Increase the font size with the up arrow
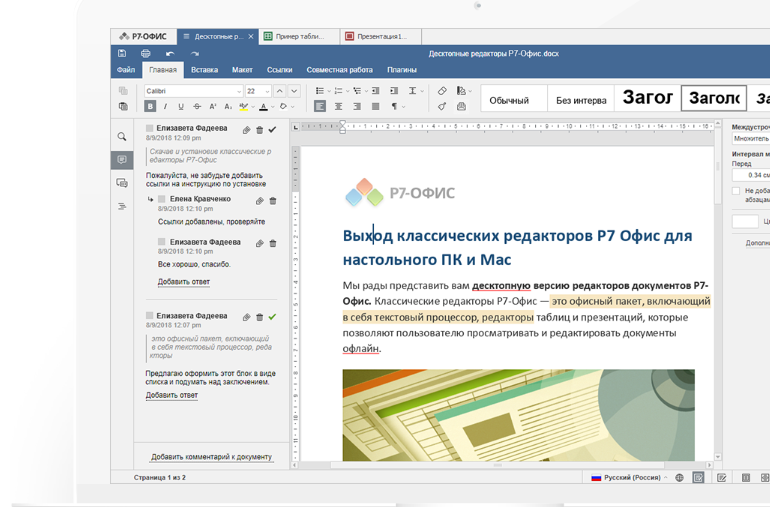This screenshot has width=770, height=507. (279, 91)
